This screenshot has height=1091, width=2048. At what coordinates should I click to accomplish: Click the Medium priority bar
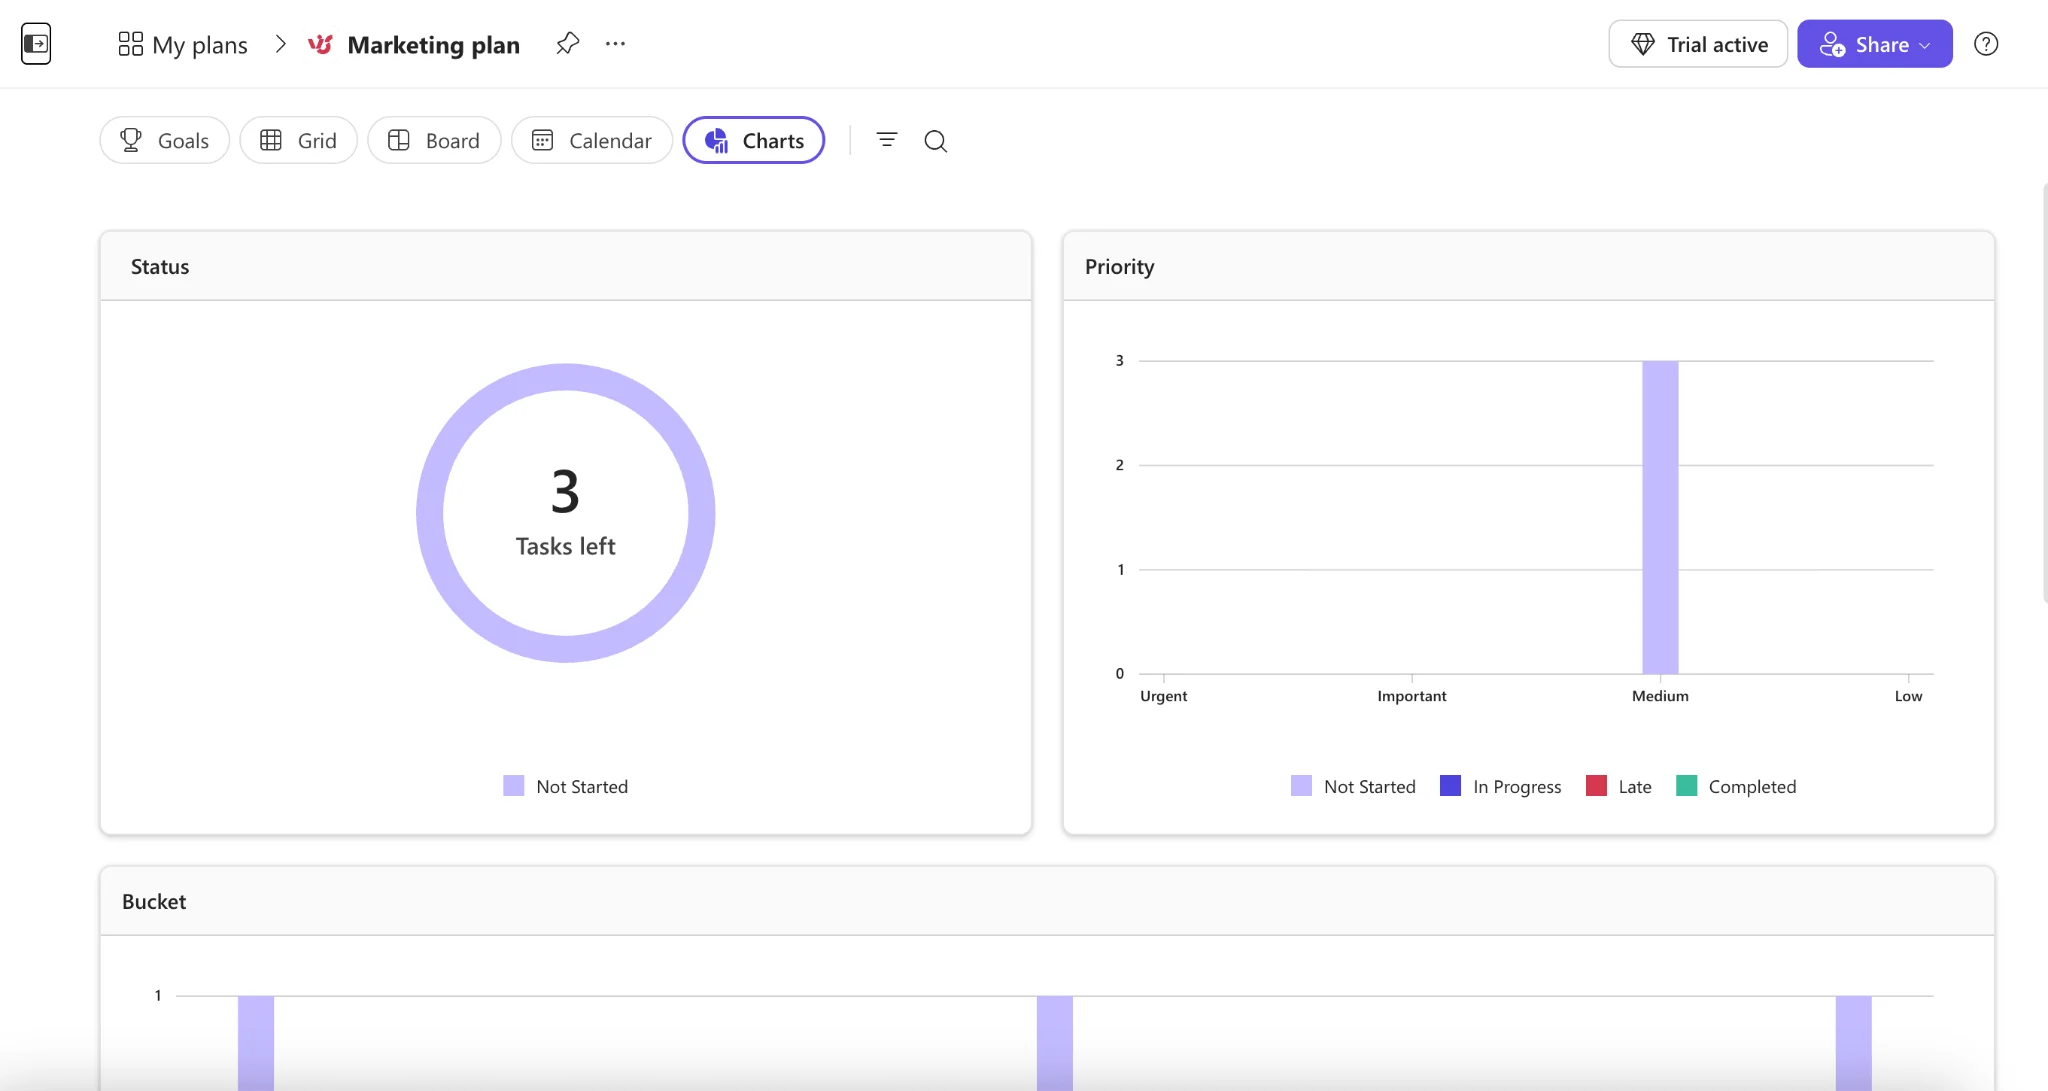1660,517
